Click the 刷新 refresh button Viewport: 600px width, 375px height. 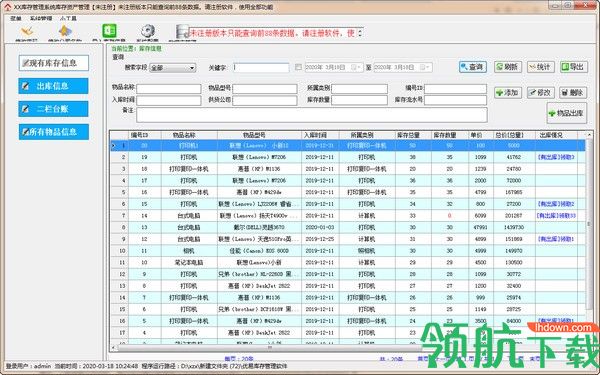508,67
